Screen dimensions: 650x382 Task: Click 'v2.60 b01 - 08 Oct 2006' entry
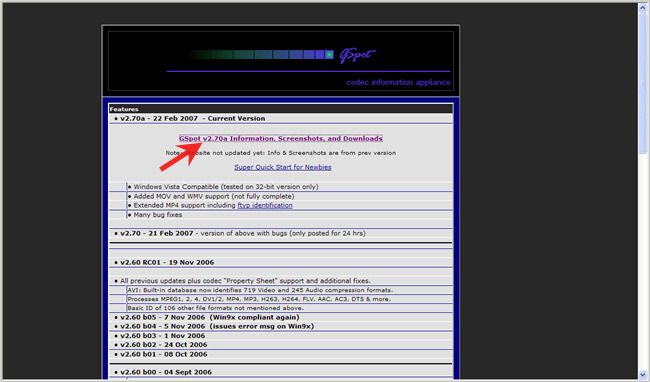(164, 354)
